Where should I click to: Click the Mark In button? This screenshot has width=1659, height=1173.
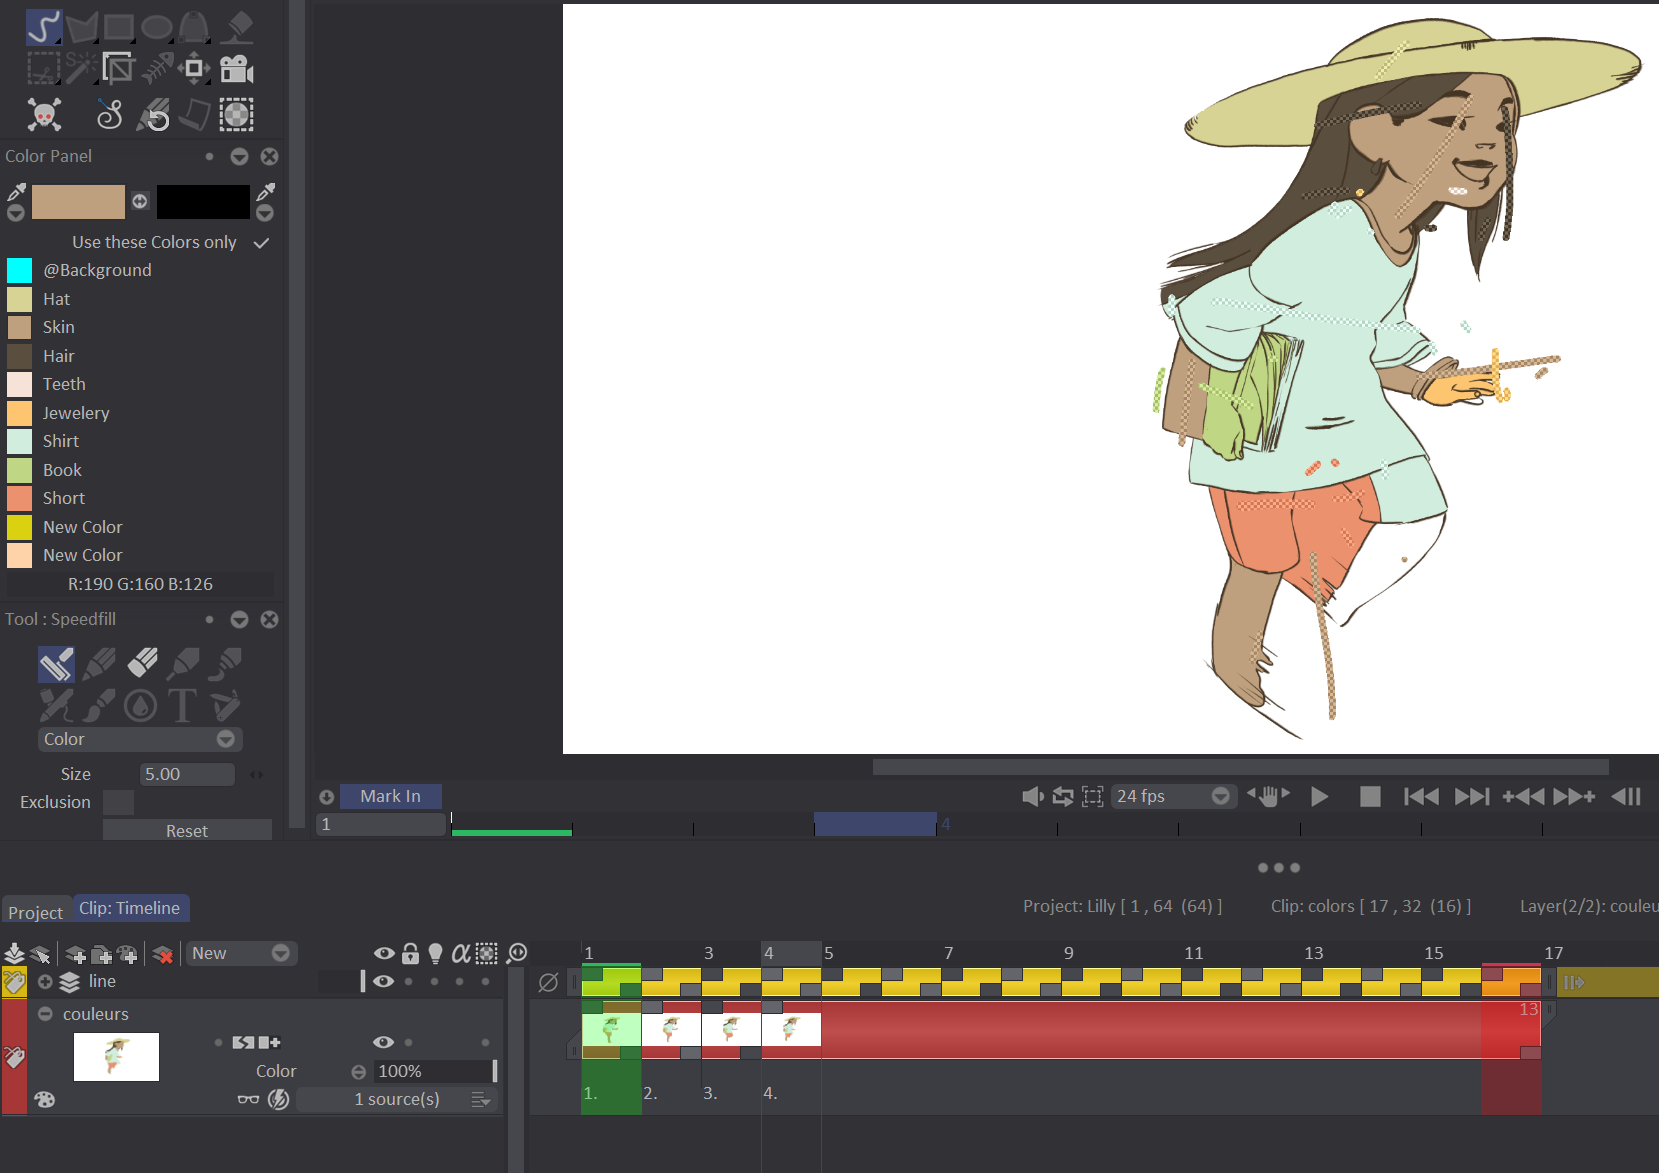coord(390,796)
